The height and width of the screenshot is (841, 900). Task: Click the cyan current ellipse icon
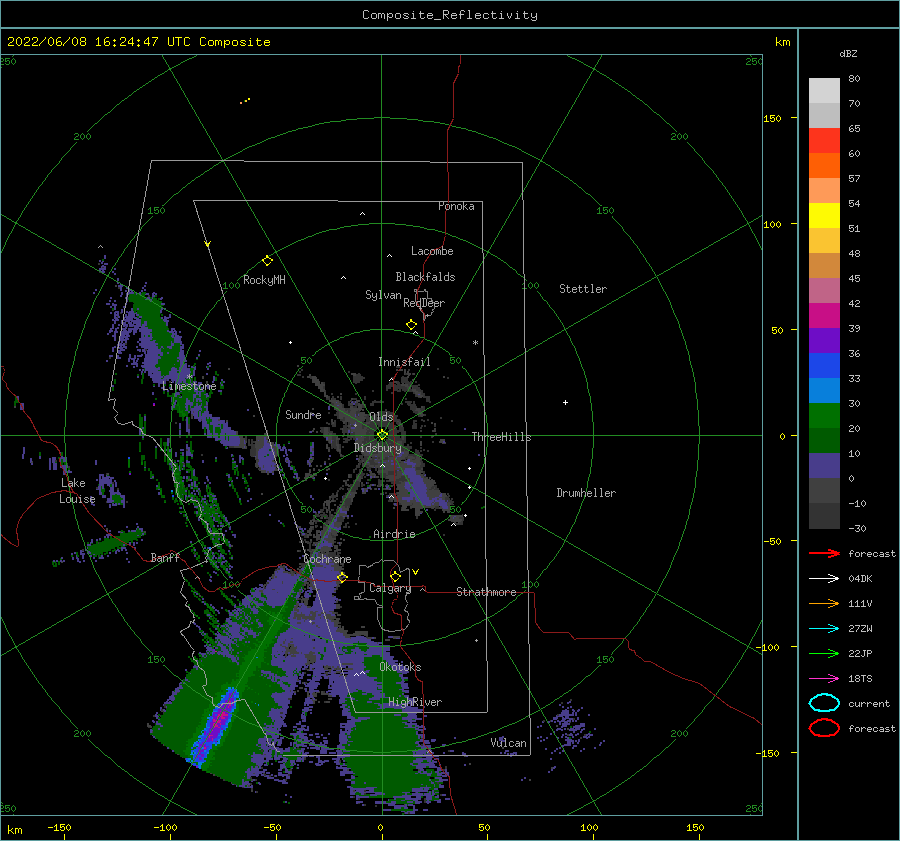[x=824, y=703]
